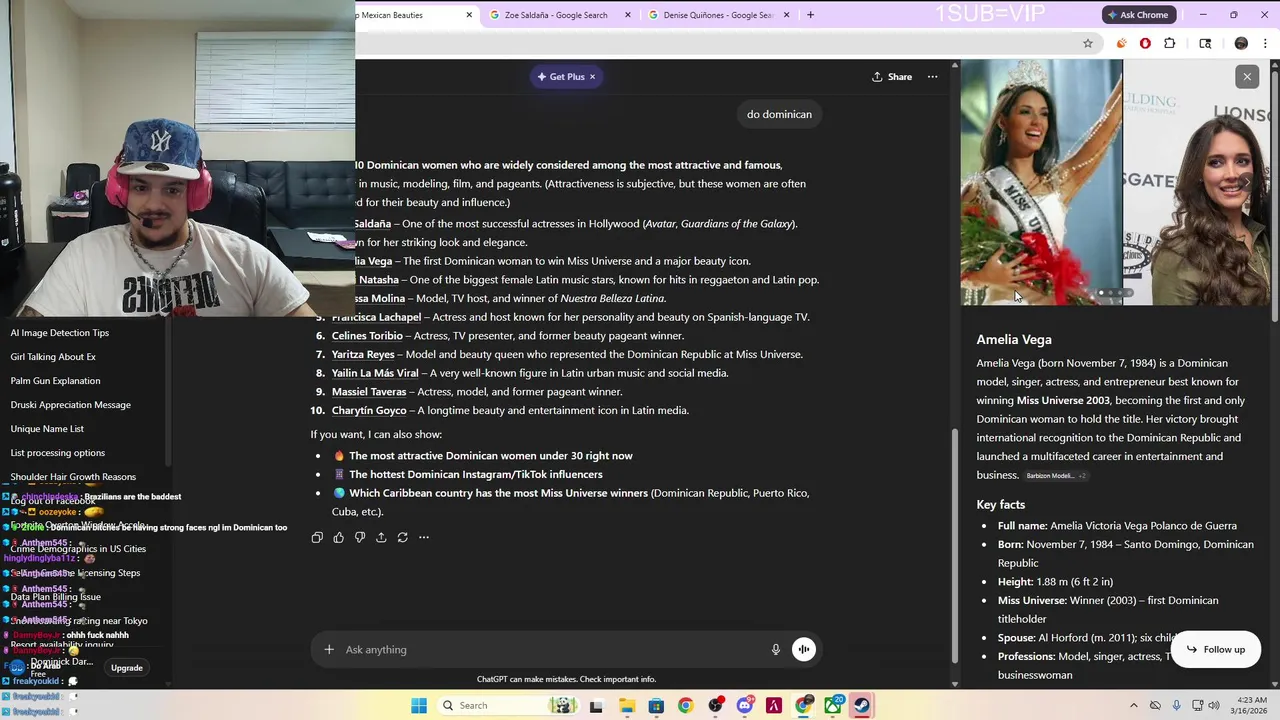1280x720 pixels.
Task: Open the Chrome Extensions puzzle icon
Action: pyautogui.click(x=1170, y=43)
